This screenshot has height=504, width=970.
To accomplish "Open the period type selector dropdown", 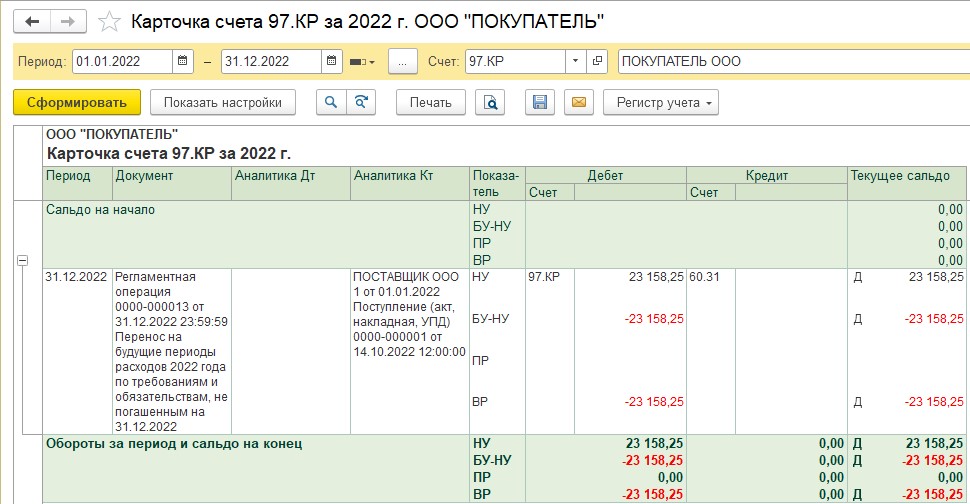I will (363, 62).
